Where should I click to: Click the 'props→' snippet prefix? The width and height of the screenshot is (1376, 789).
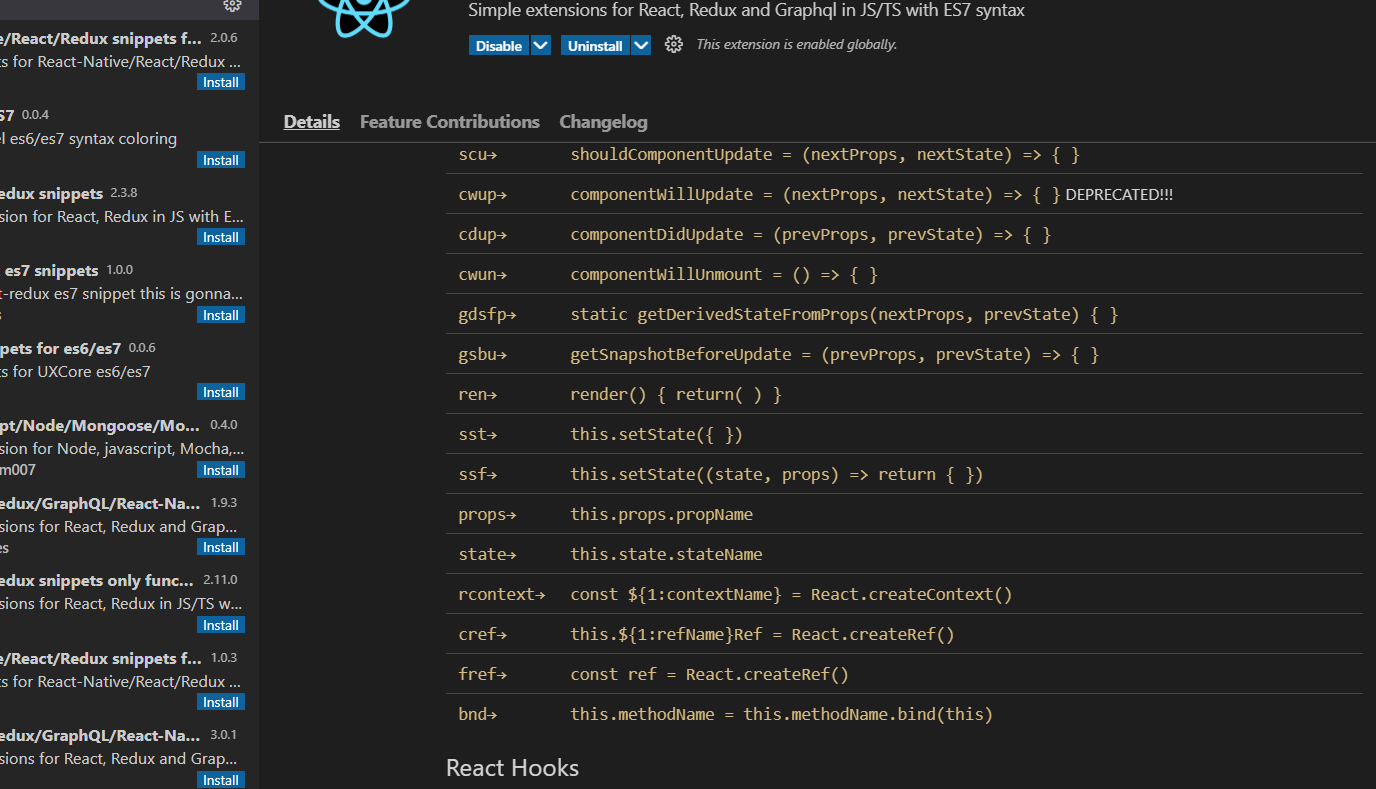[488, 515]
